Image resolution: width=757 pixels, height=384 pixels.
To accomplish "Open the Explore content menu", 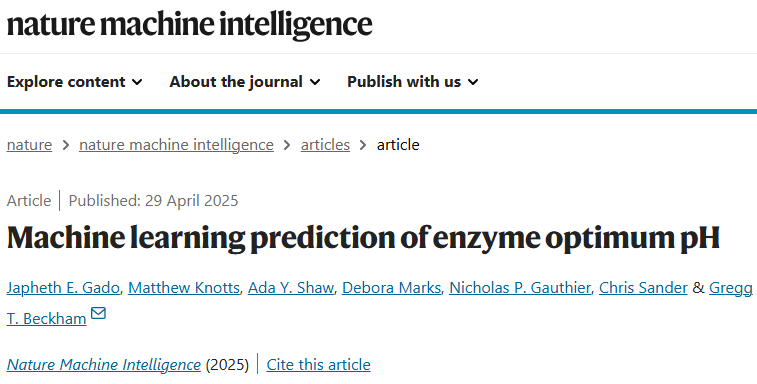I will tap(74, 82).
